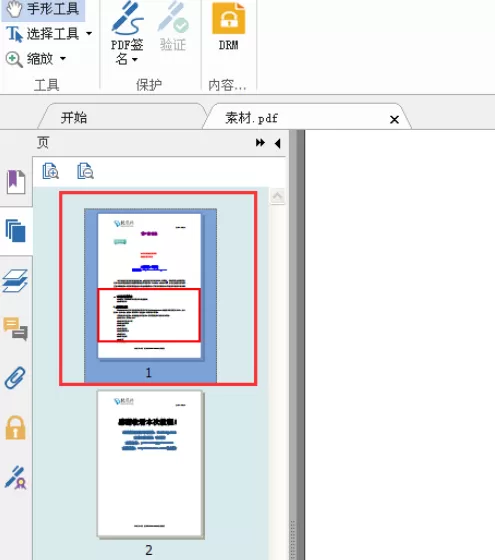Select page 2 thumbnail
This screenshot has width=495, height=560.
point(150,464)
